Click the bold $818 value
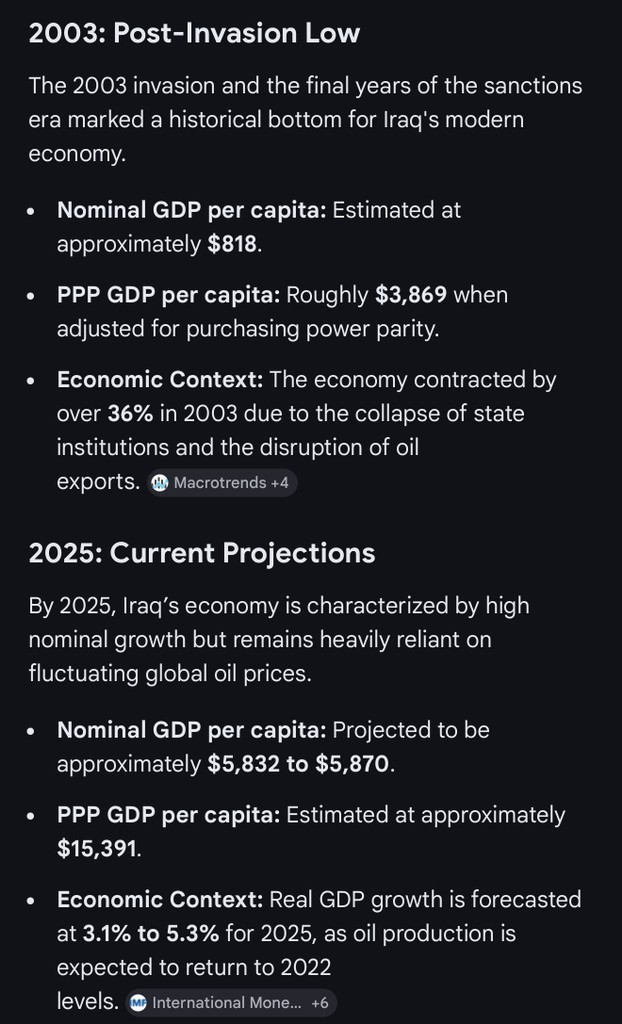The image size is (622, 1024). coord(232,244)
